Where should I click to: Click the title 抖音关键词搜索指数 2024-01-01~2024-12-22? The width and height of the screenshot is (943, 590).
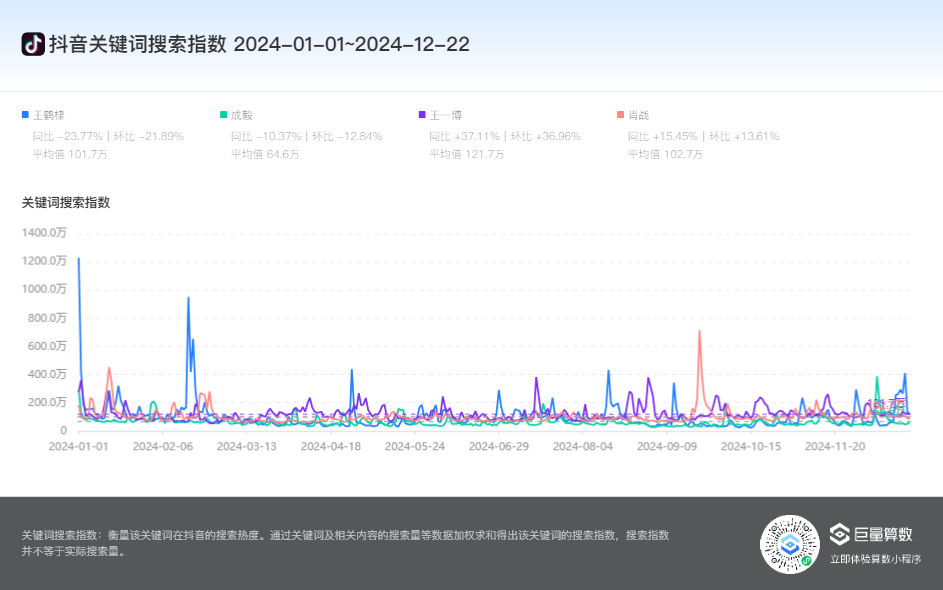[259, 44]
